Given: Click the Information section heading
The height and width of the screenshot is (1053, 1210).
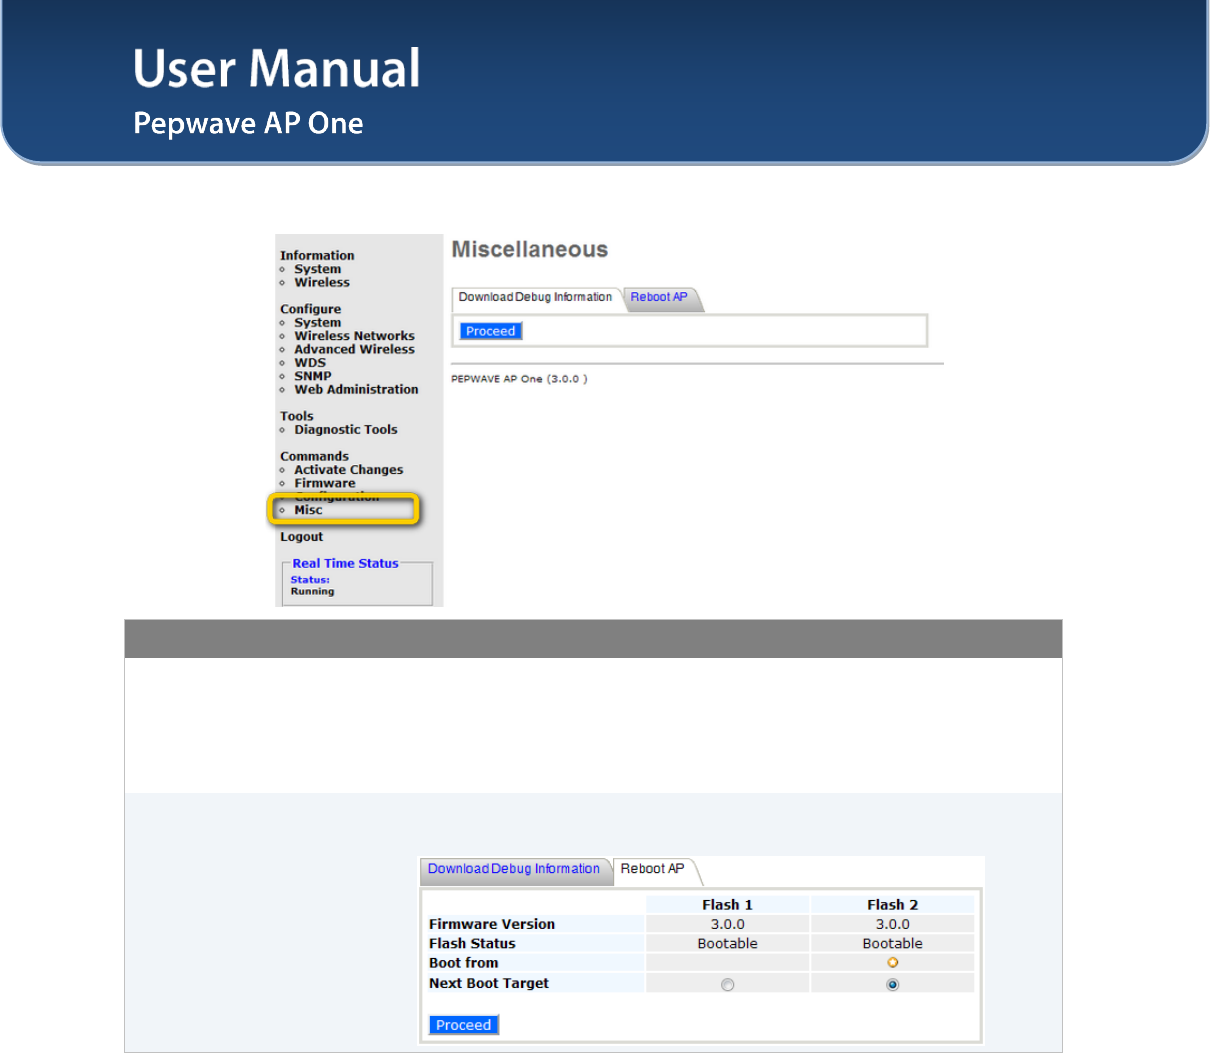Looking at the screenshot, I should [317, 256].
